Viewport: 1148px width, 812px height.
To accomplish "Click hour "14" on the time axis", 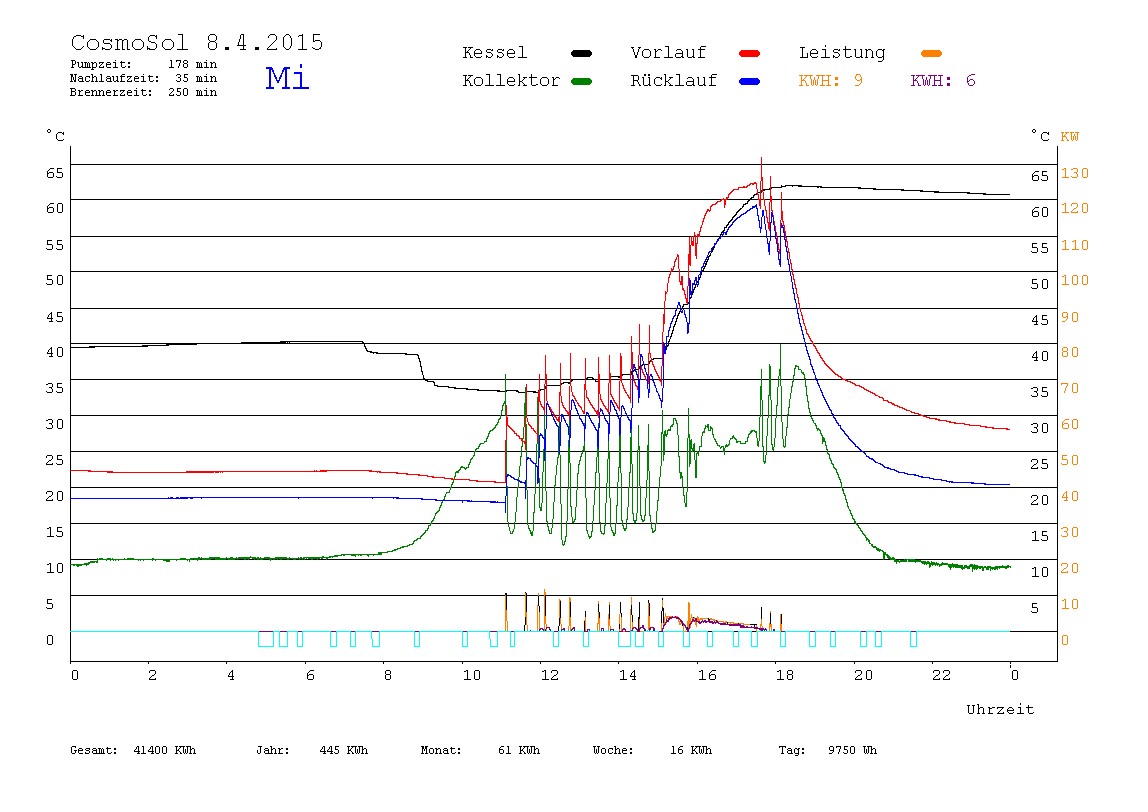I will pos(628,675).
